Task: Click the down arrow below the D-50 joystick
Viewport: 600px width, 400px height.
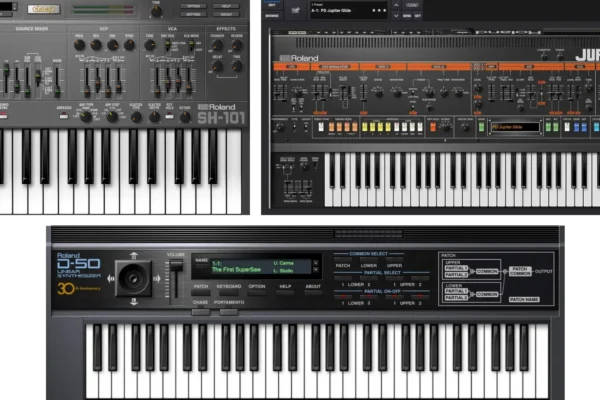Action: click(x=134, y=302)
